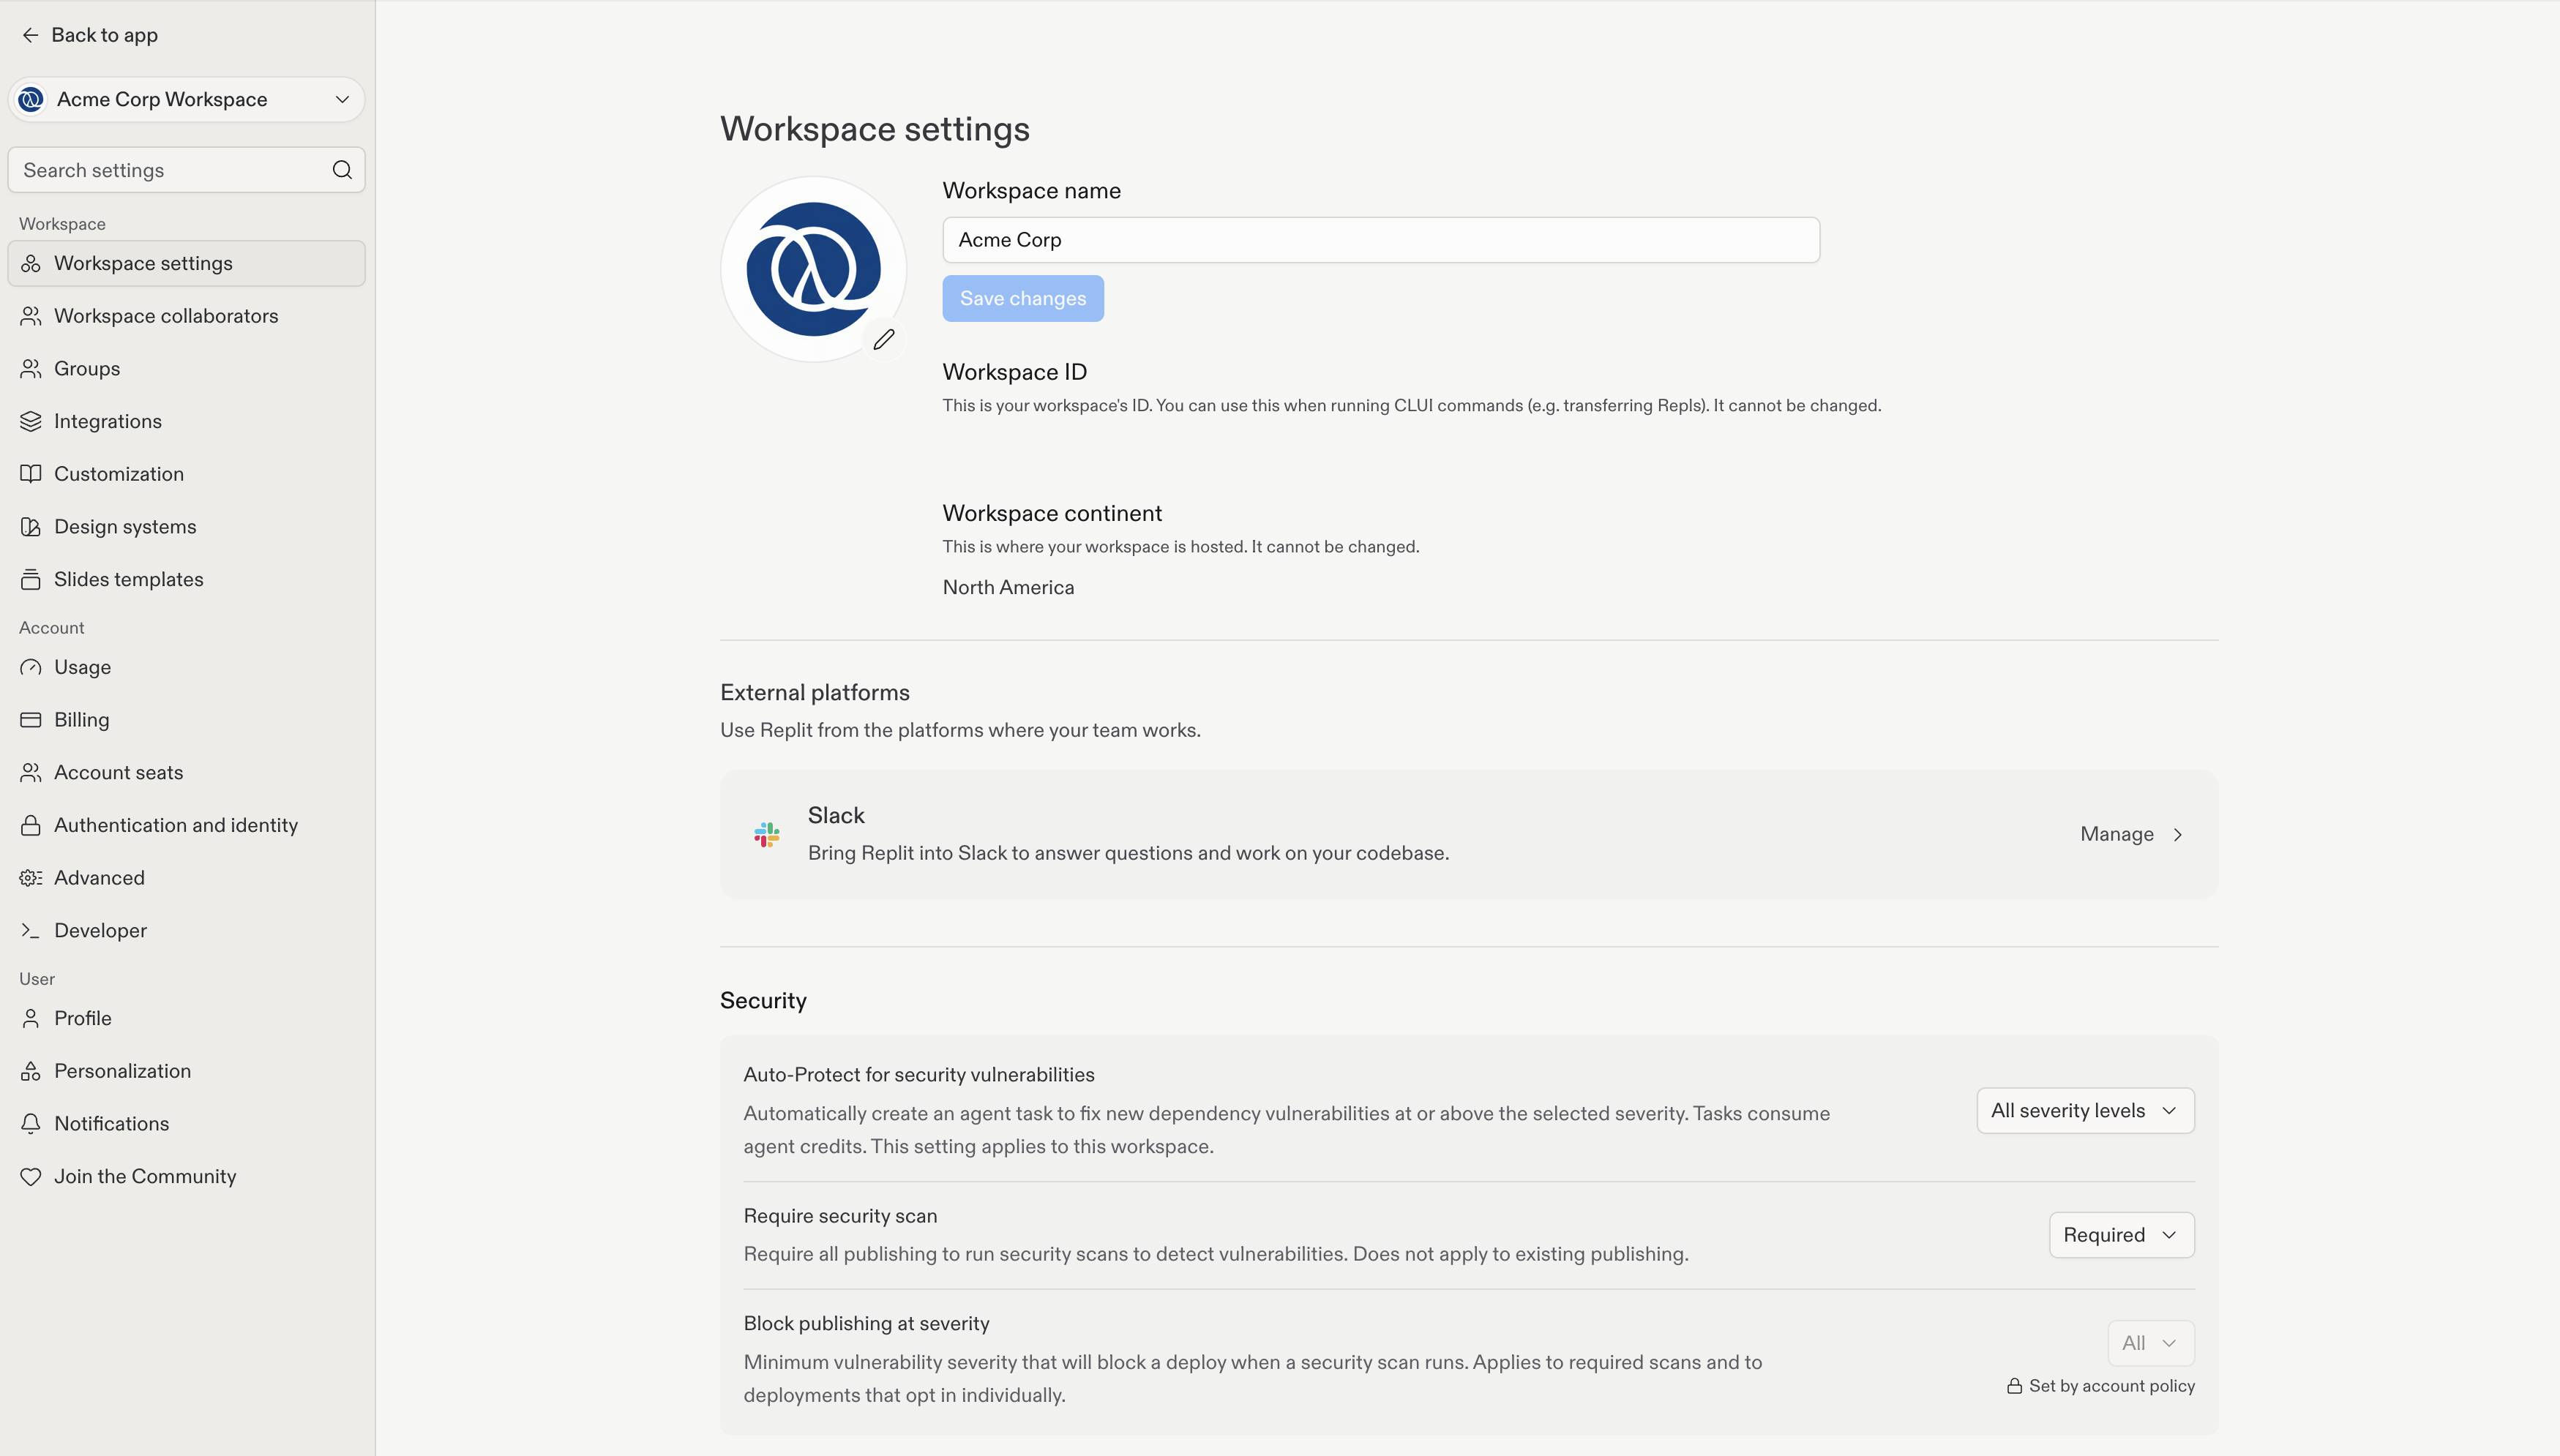This screenshot has width=2560, height=1456.
Task: Click the Join the Community link
Action: [186, 1176]
